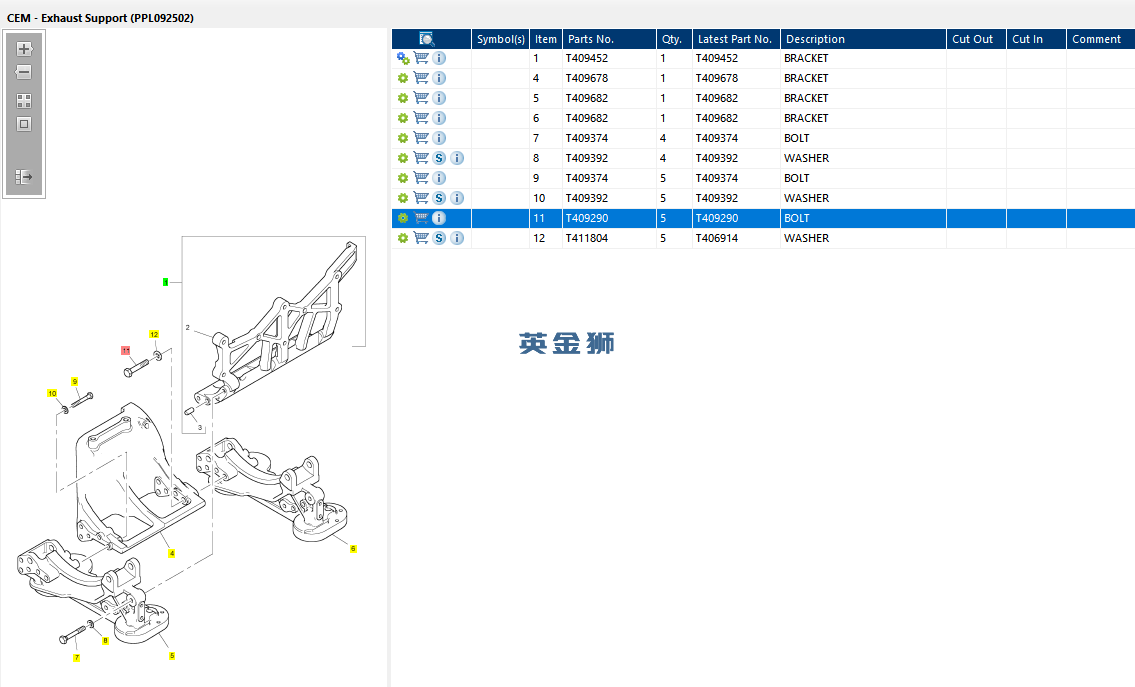Open info for item 8 washer
This screenshot has width=1135, height=687.
[x=457, y=158]
